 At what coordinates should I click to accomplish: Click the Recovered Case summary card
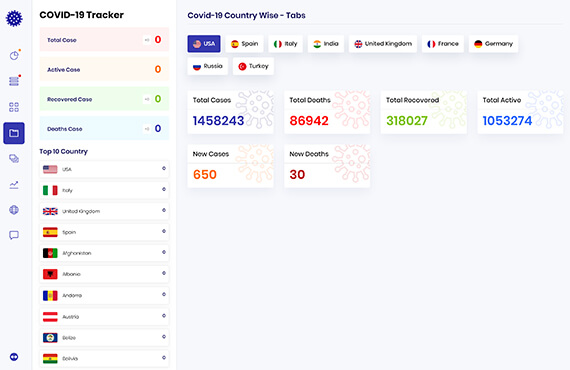point(104,99)
